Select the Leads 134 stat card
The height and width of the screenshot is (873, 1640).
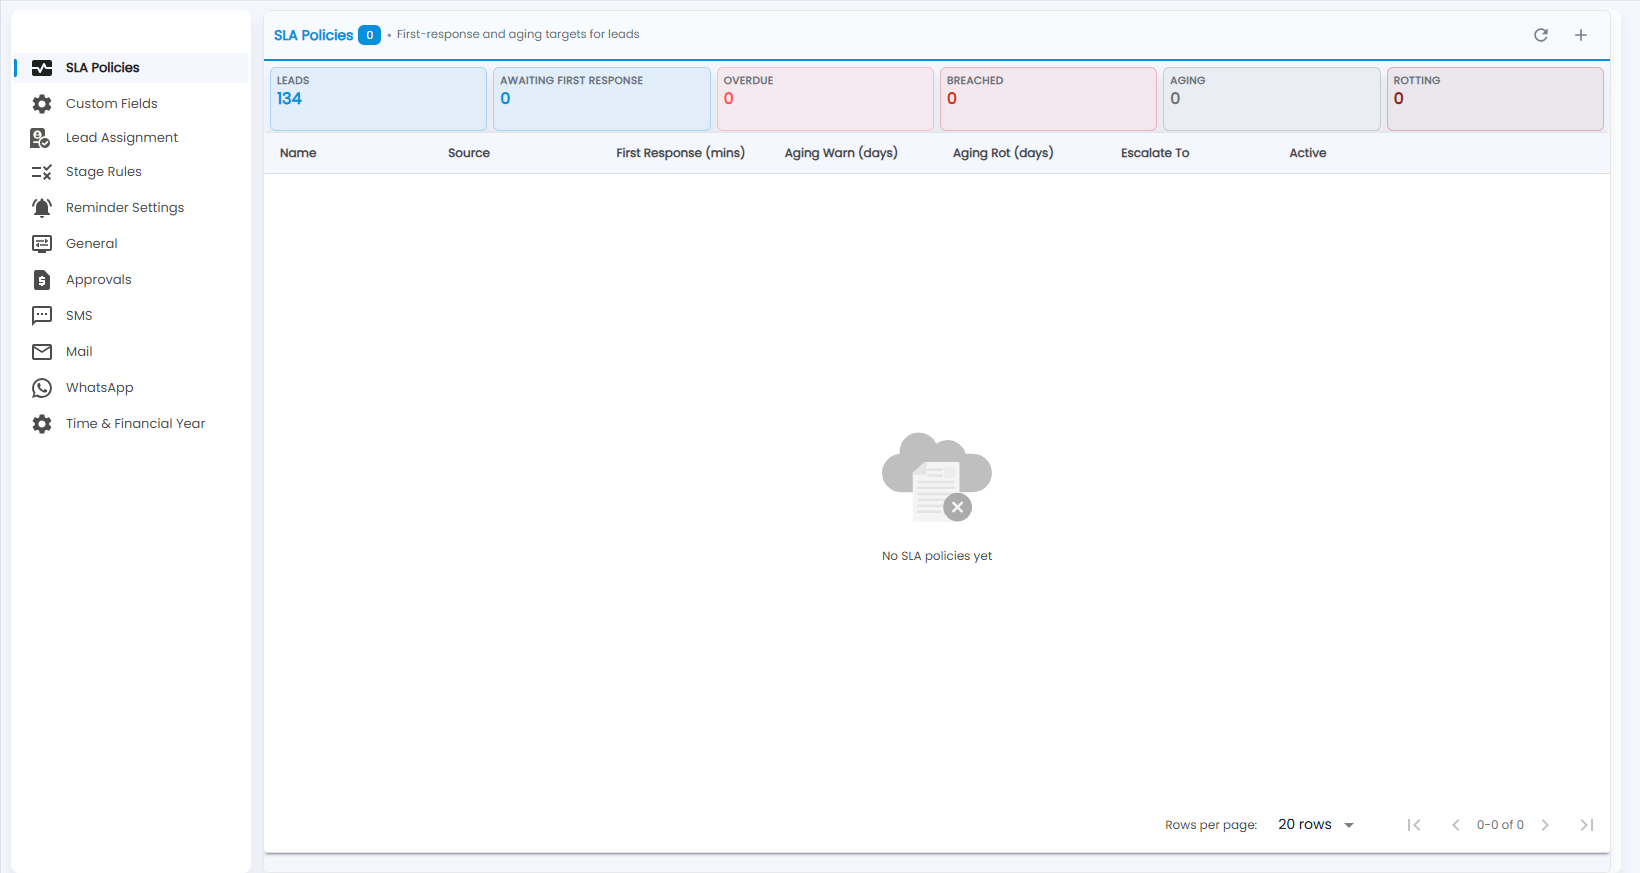(378, 99)
